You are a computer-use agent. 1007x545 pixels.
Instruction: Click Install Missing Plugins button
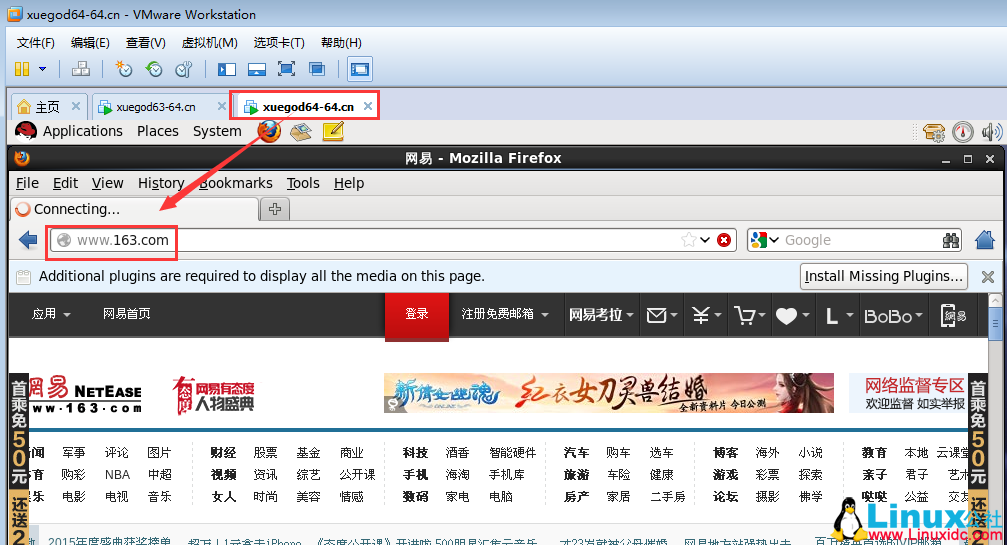tap(884, 276)
